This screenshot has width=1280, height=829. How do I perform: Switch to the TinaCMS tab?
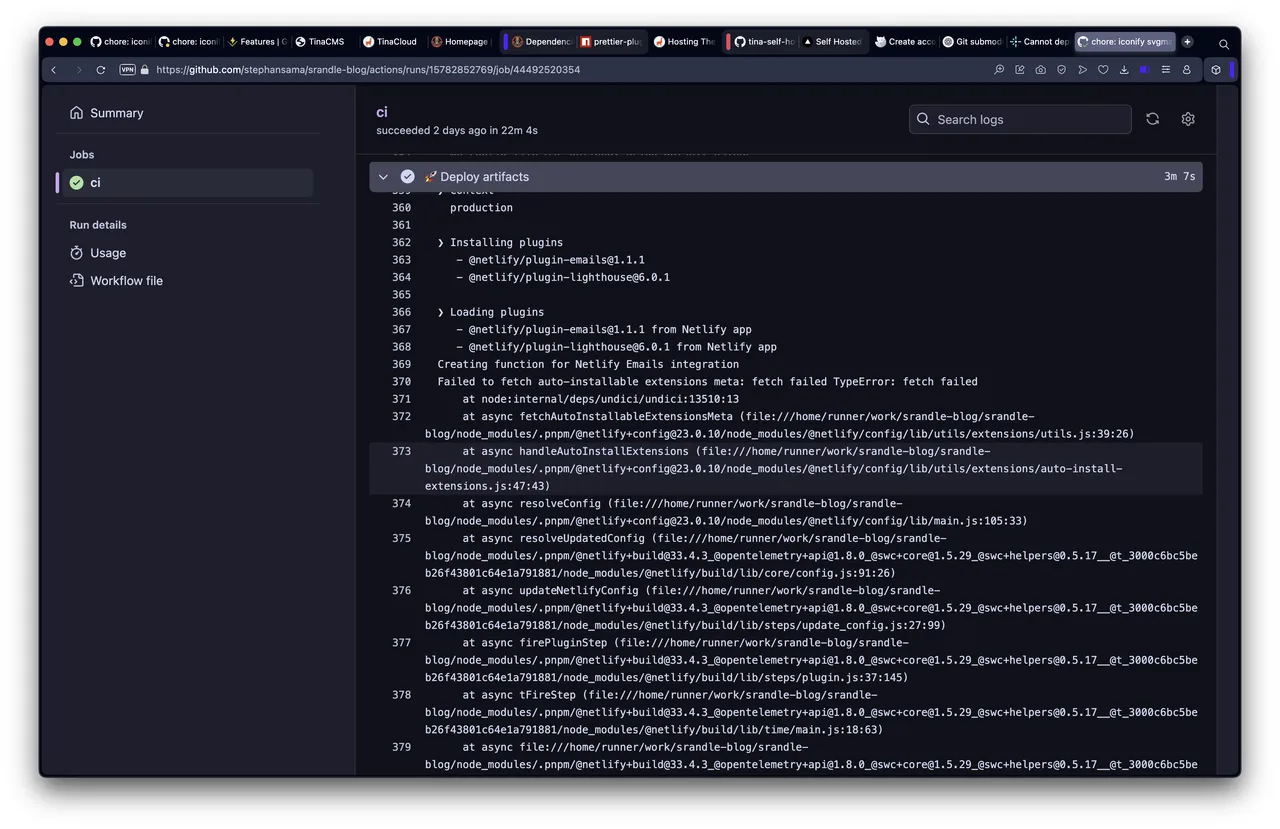click(x=325, y=42)
